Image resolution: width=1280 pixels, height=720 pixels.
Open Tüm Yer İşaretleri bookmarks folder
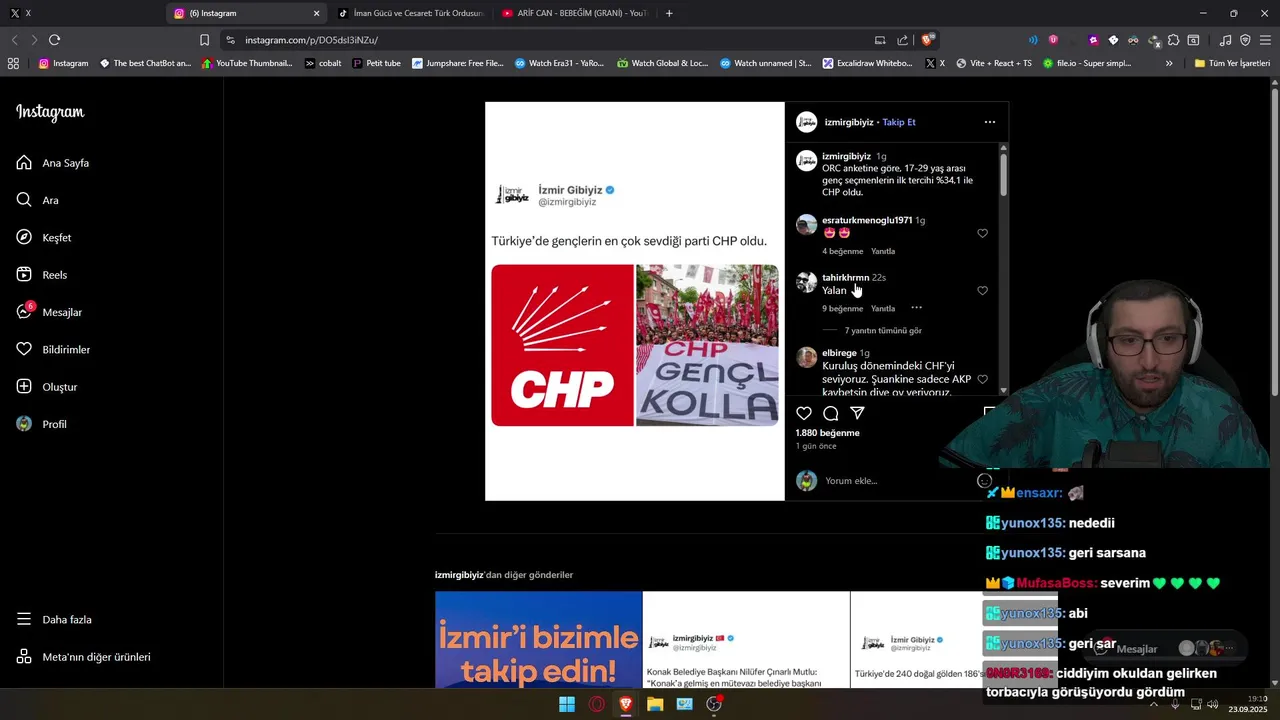click(x=1232, y=63)
